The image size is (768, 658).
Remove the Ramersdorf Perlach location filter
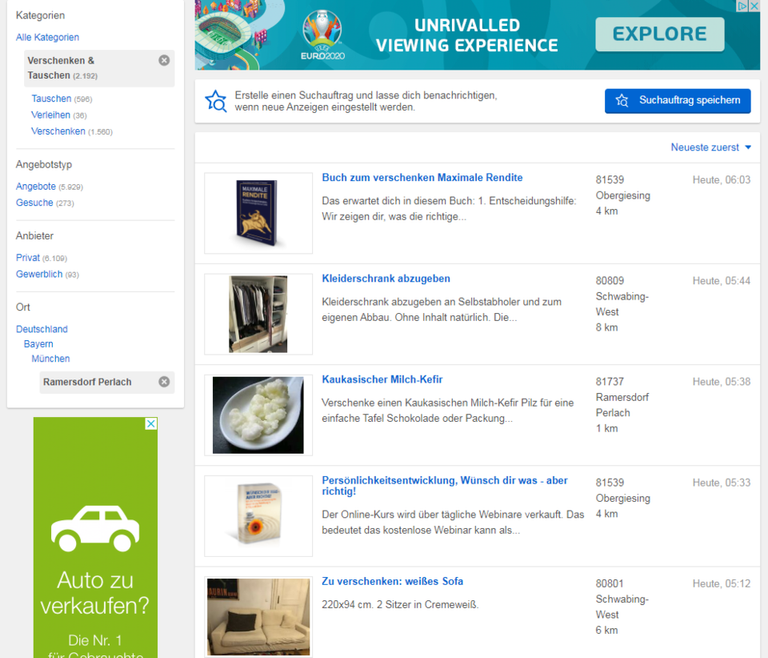(x=164, y=382)
